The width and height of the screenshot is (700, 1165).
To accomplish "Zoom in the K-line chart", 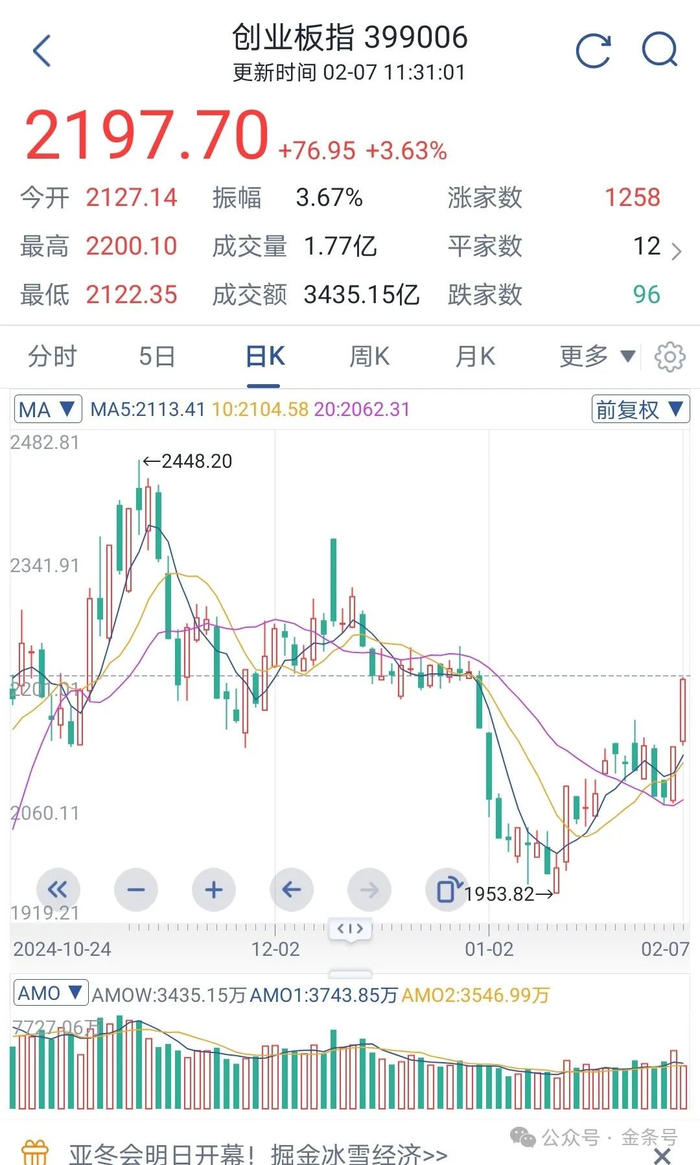I will (213, 889).
